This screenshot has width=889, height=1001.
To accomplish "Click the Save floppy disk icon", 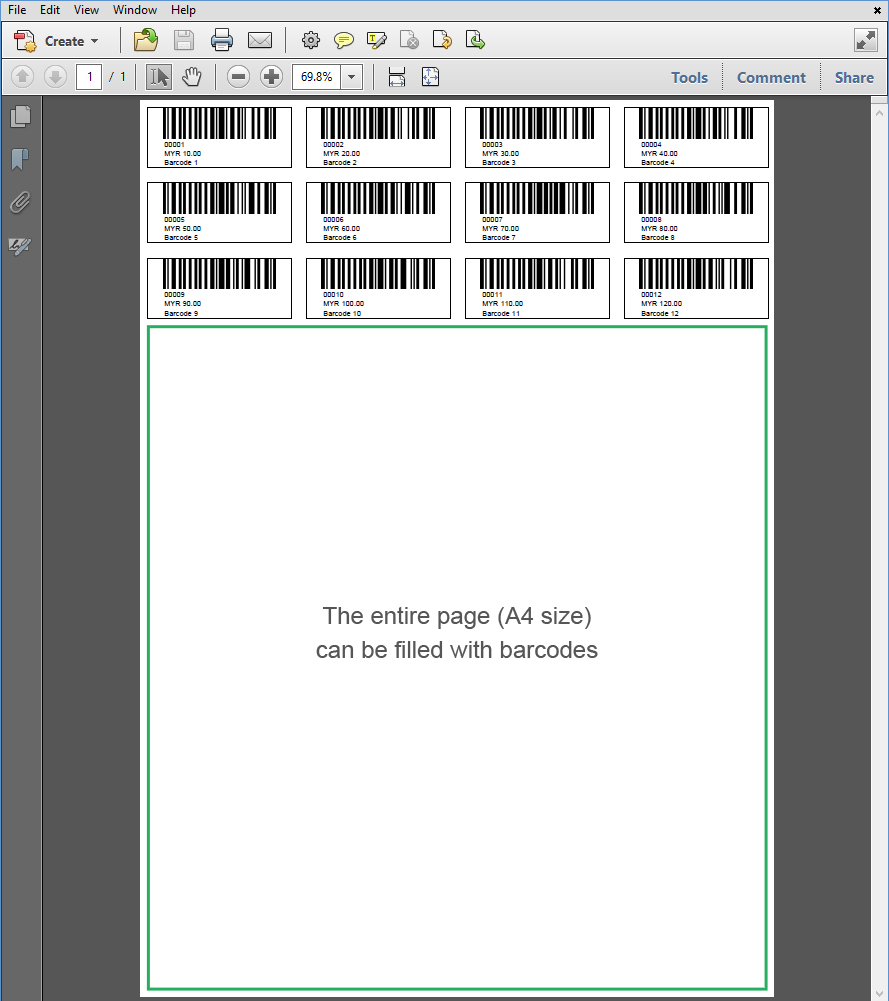I will pyautogui.click(x=184, y=40).
